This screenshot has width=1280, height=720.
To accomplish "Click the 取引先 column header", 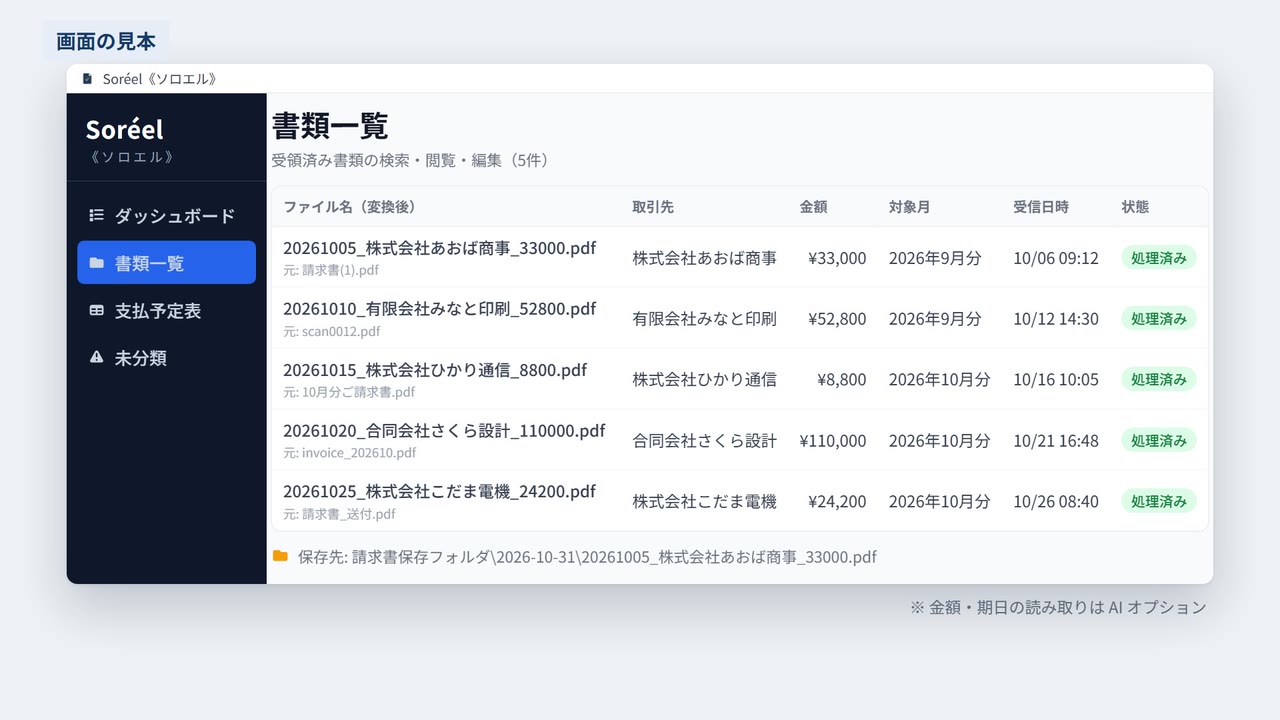I will coord(653,207).
